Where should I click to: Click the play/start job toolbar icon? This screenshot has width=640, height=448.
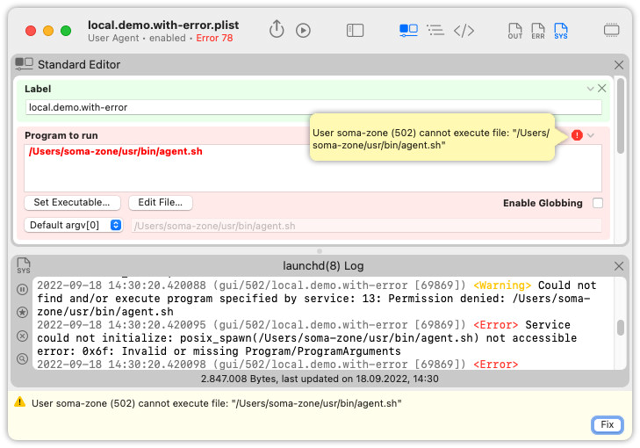(303, 31)
